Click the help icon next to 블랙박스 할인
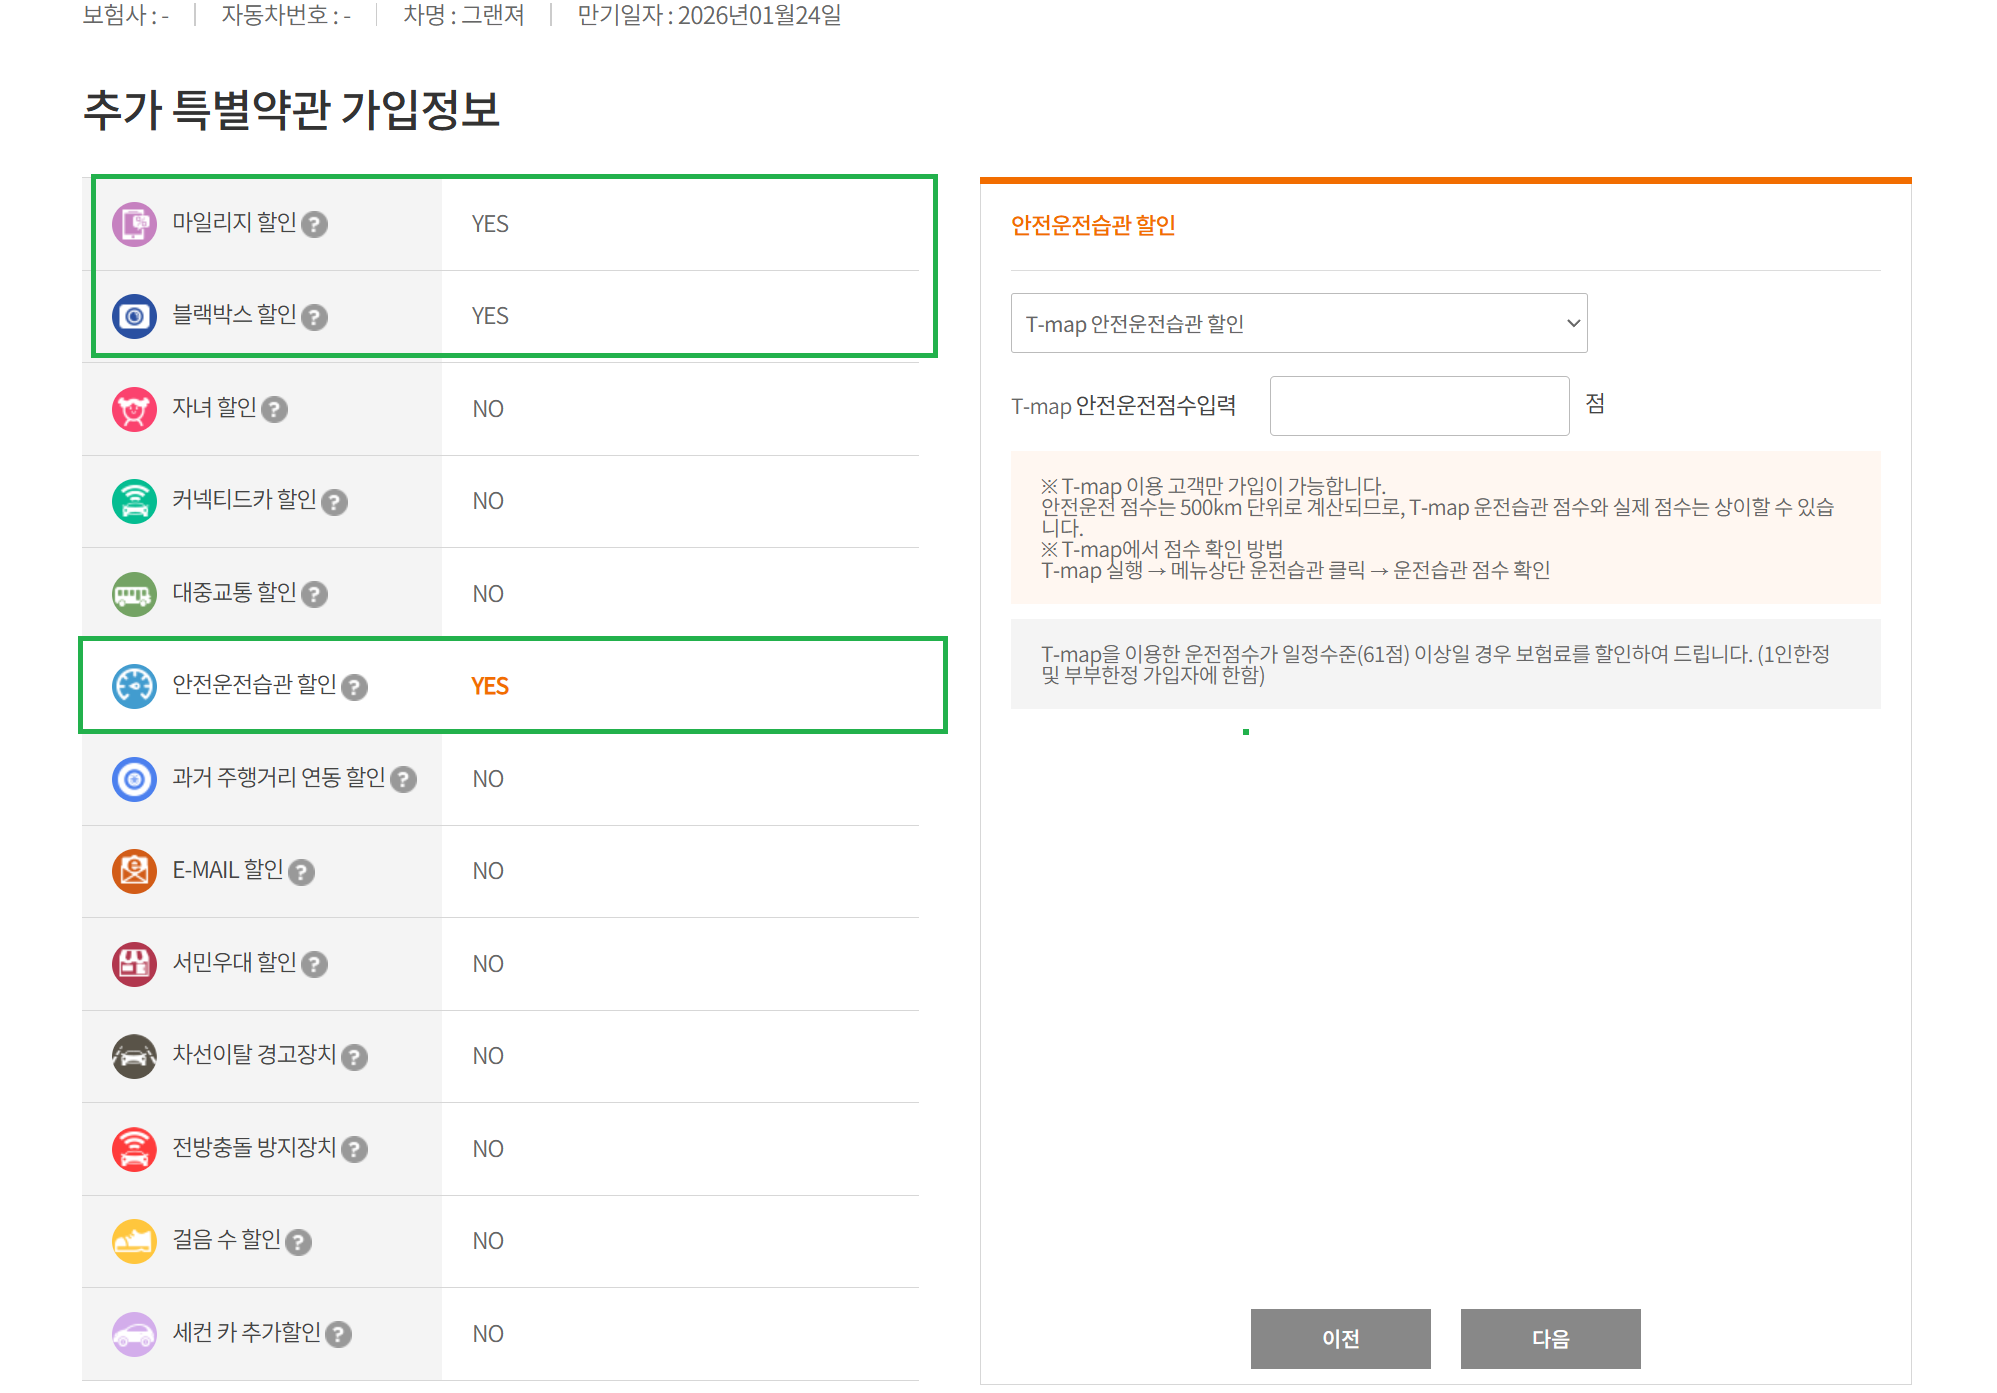 pyautogui.click(x=314, y=317)
